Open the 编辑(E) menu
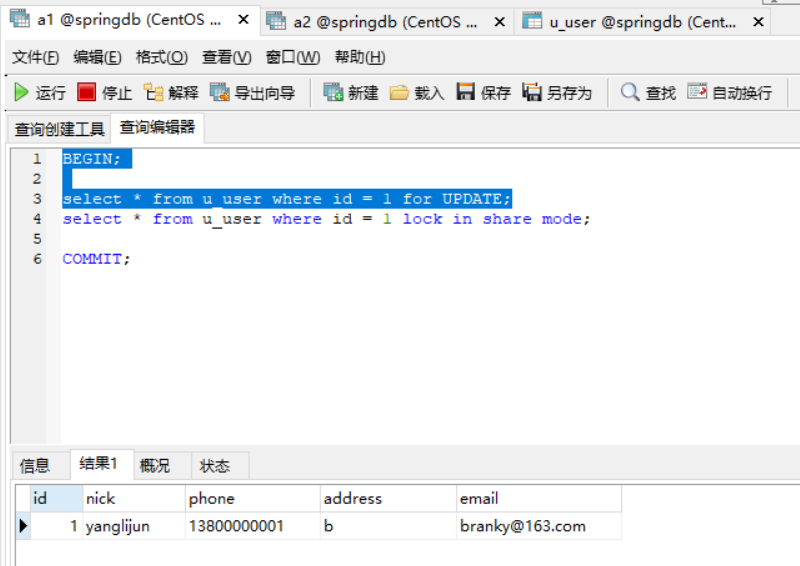 pos(97,57)
